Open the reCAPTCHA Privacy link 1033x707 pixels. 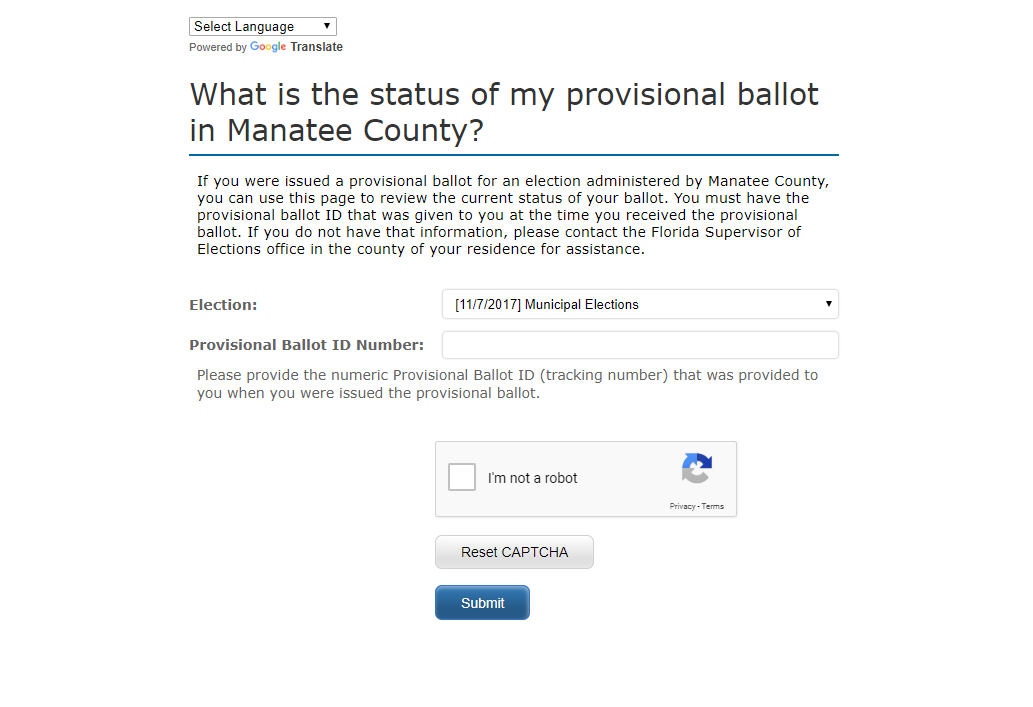(x=682, y=507)
